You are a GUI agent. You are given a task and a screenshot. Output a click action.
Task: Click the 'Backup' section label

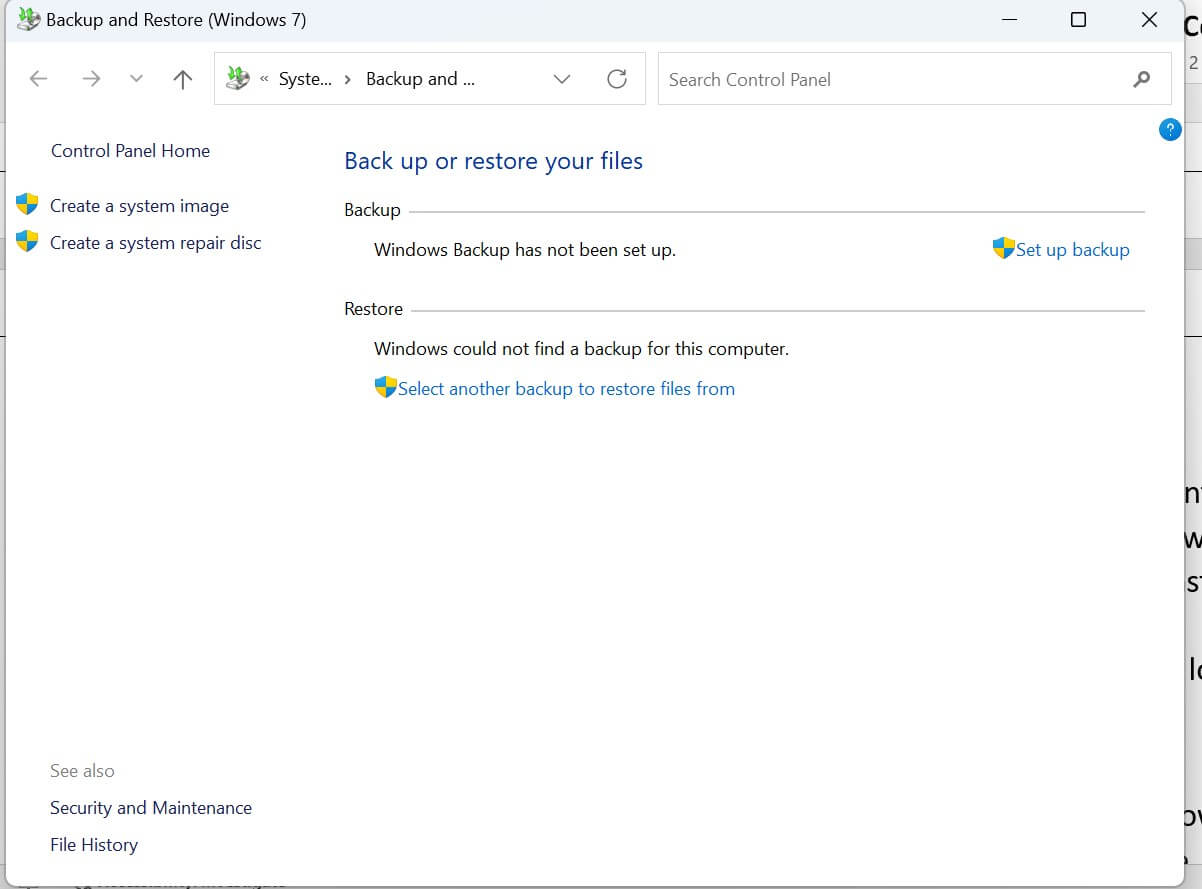click(372, 210)
